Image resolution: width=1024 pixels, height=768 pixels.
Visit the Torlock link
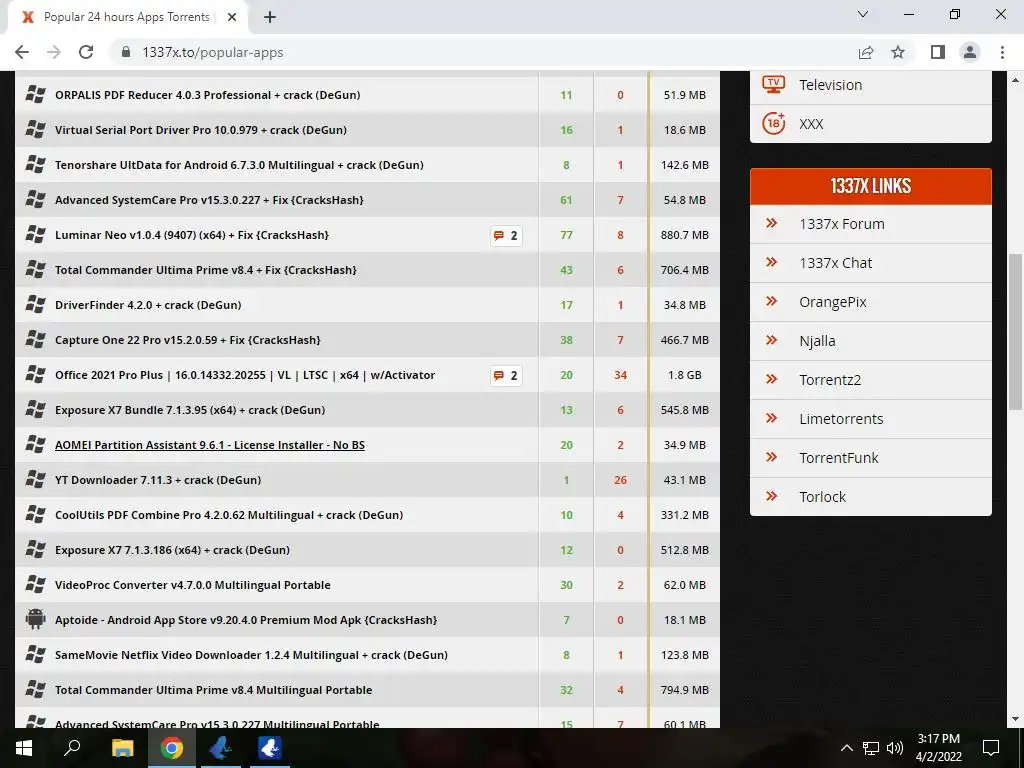[x=822, y=497]
